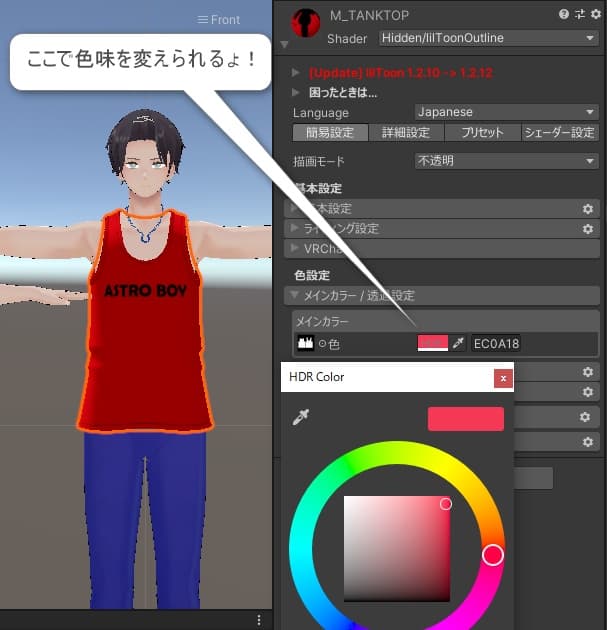Expand the [Update] lilToon notice

coord(296,72)
